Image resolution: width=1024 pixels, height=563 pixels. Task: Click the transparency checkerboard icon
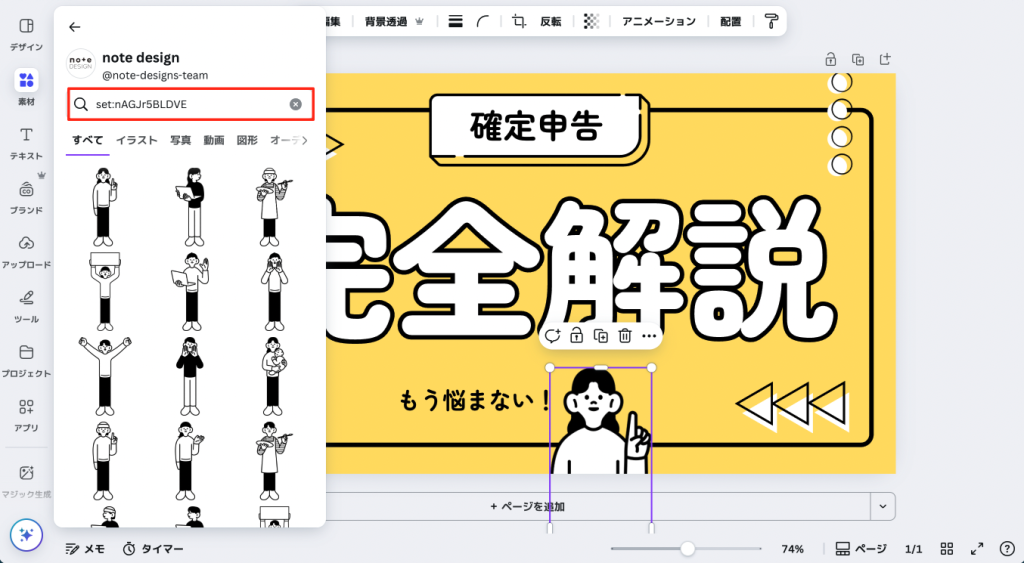(x=591, y=21)
